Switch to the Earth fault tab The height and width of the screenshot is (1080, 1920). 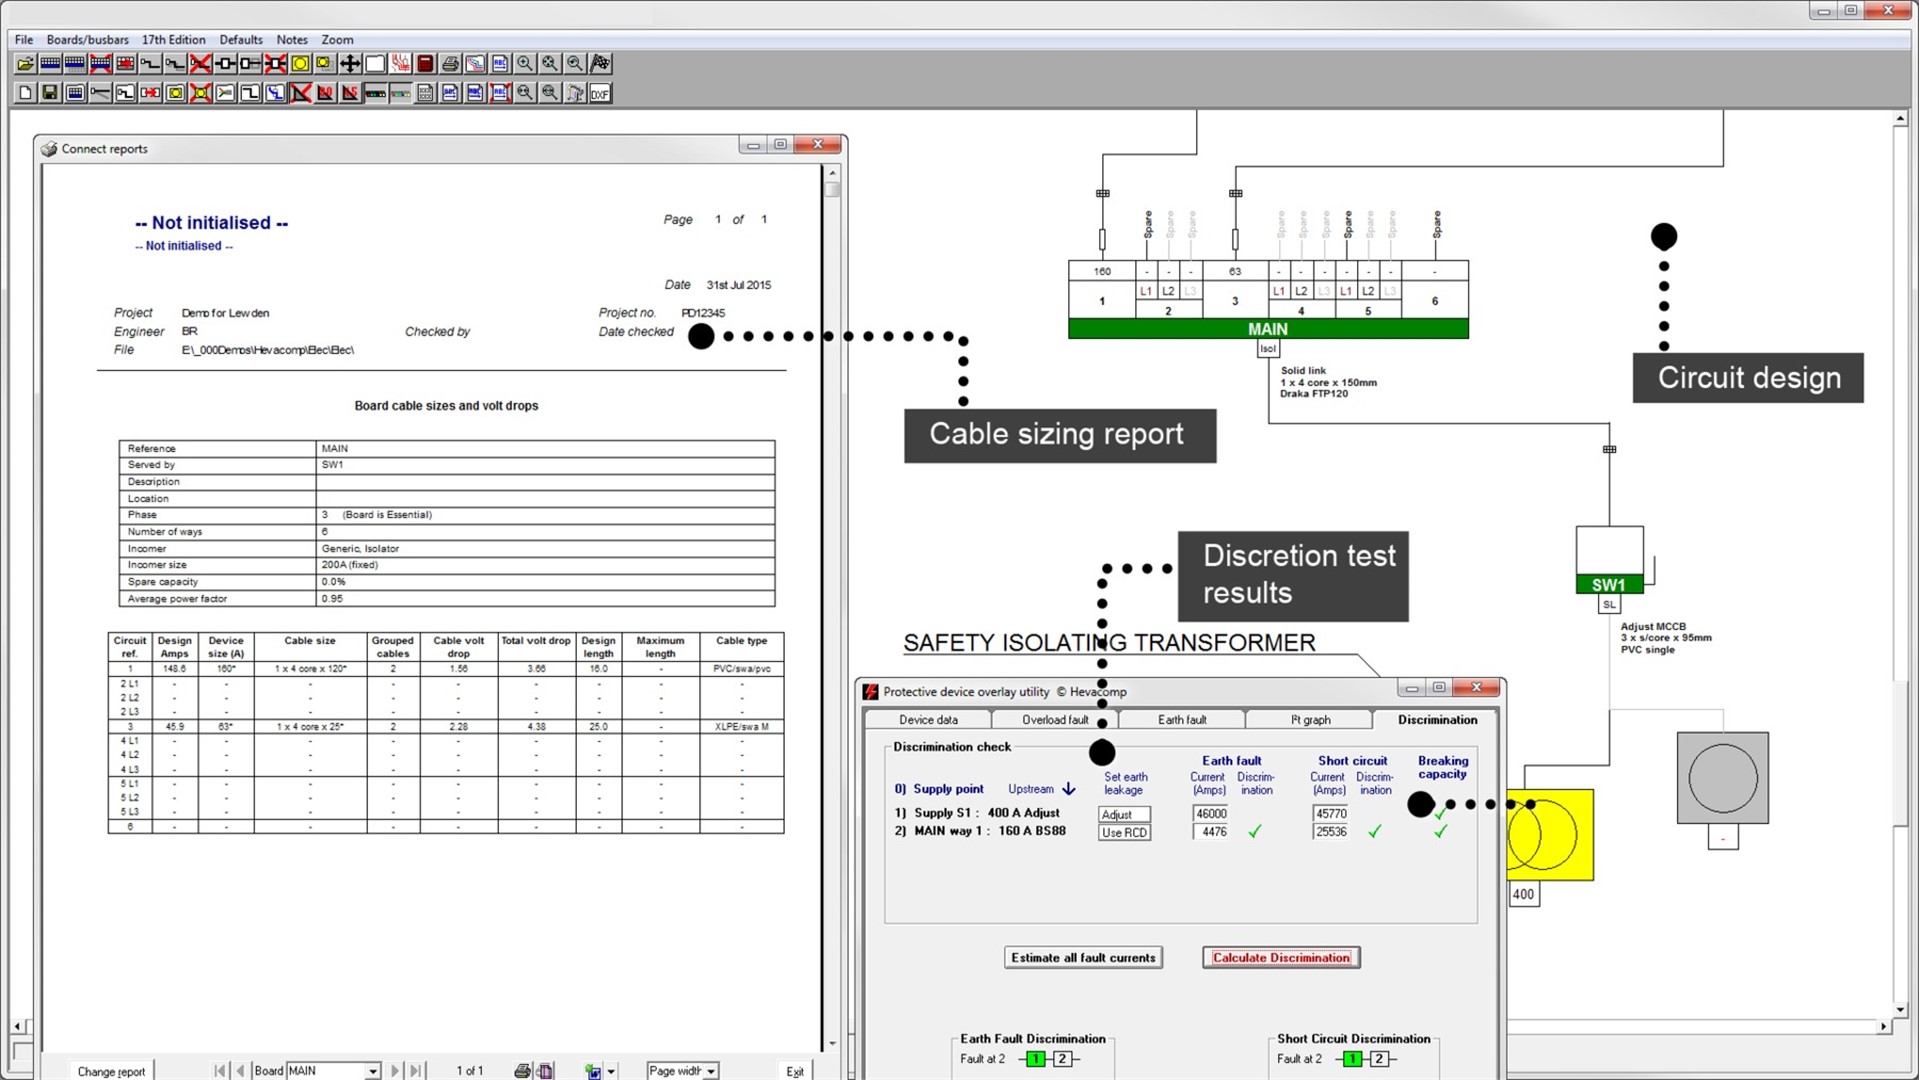click(1181, 719)
